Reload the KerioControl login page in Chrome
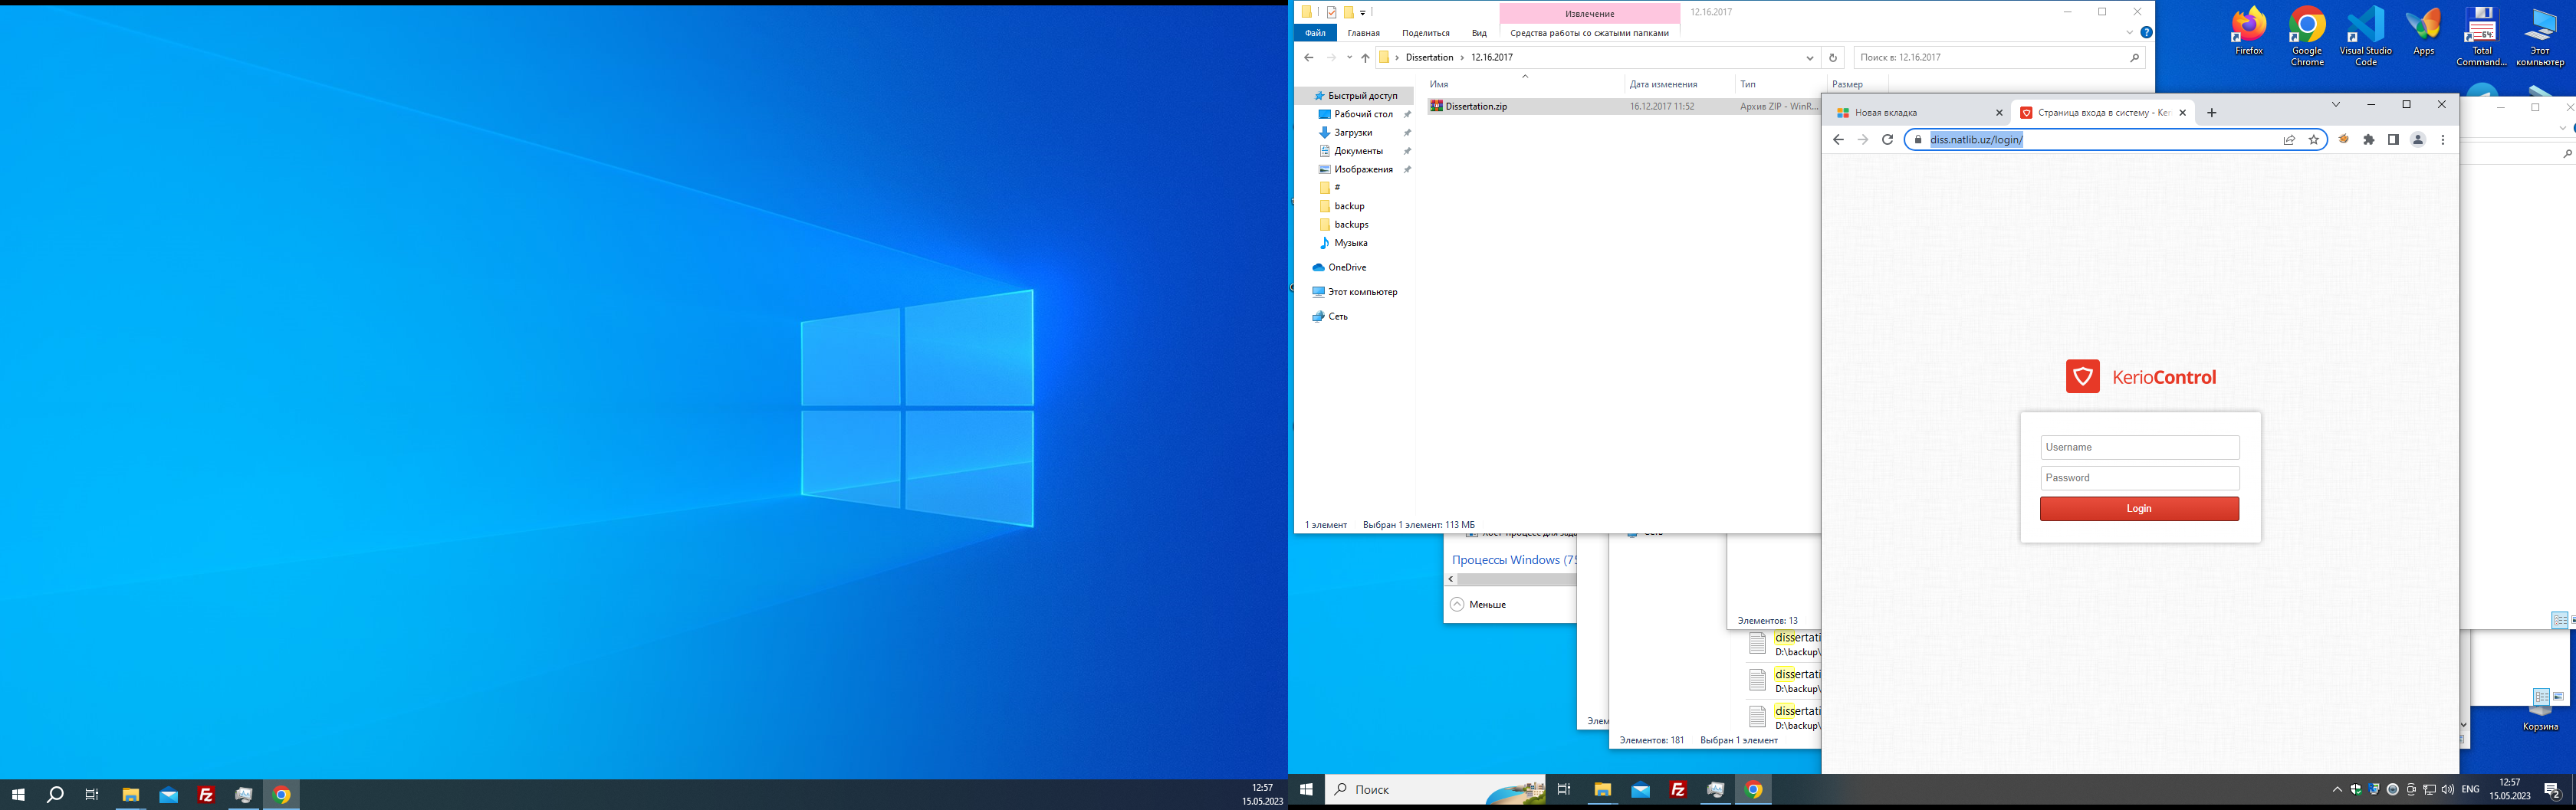Viewport: 2576px width, 810px height. tap(1887, 140)
